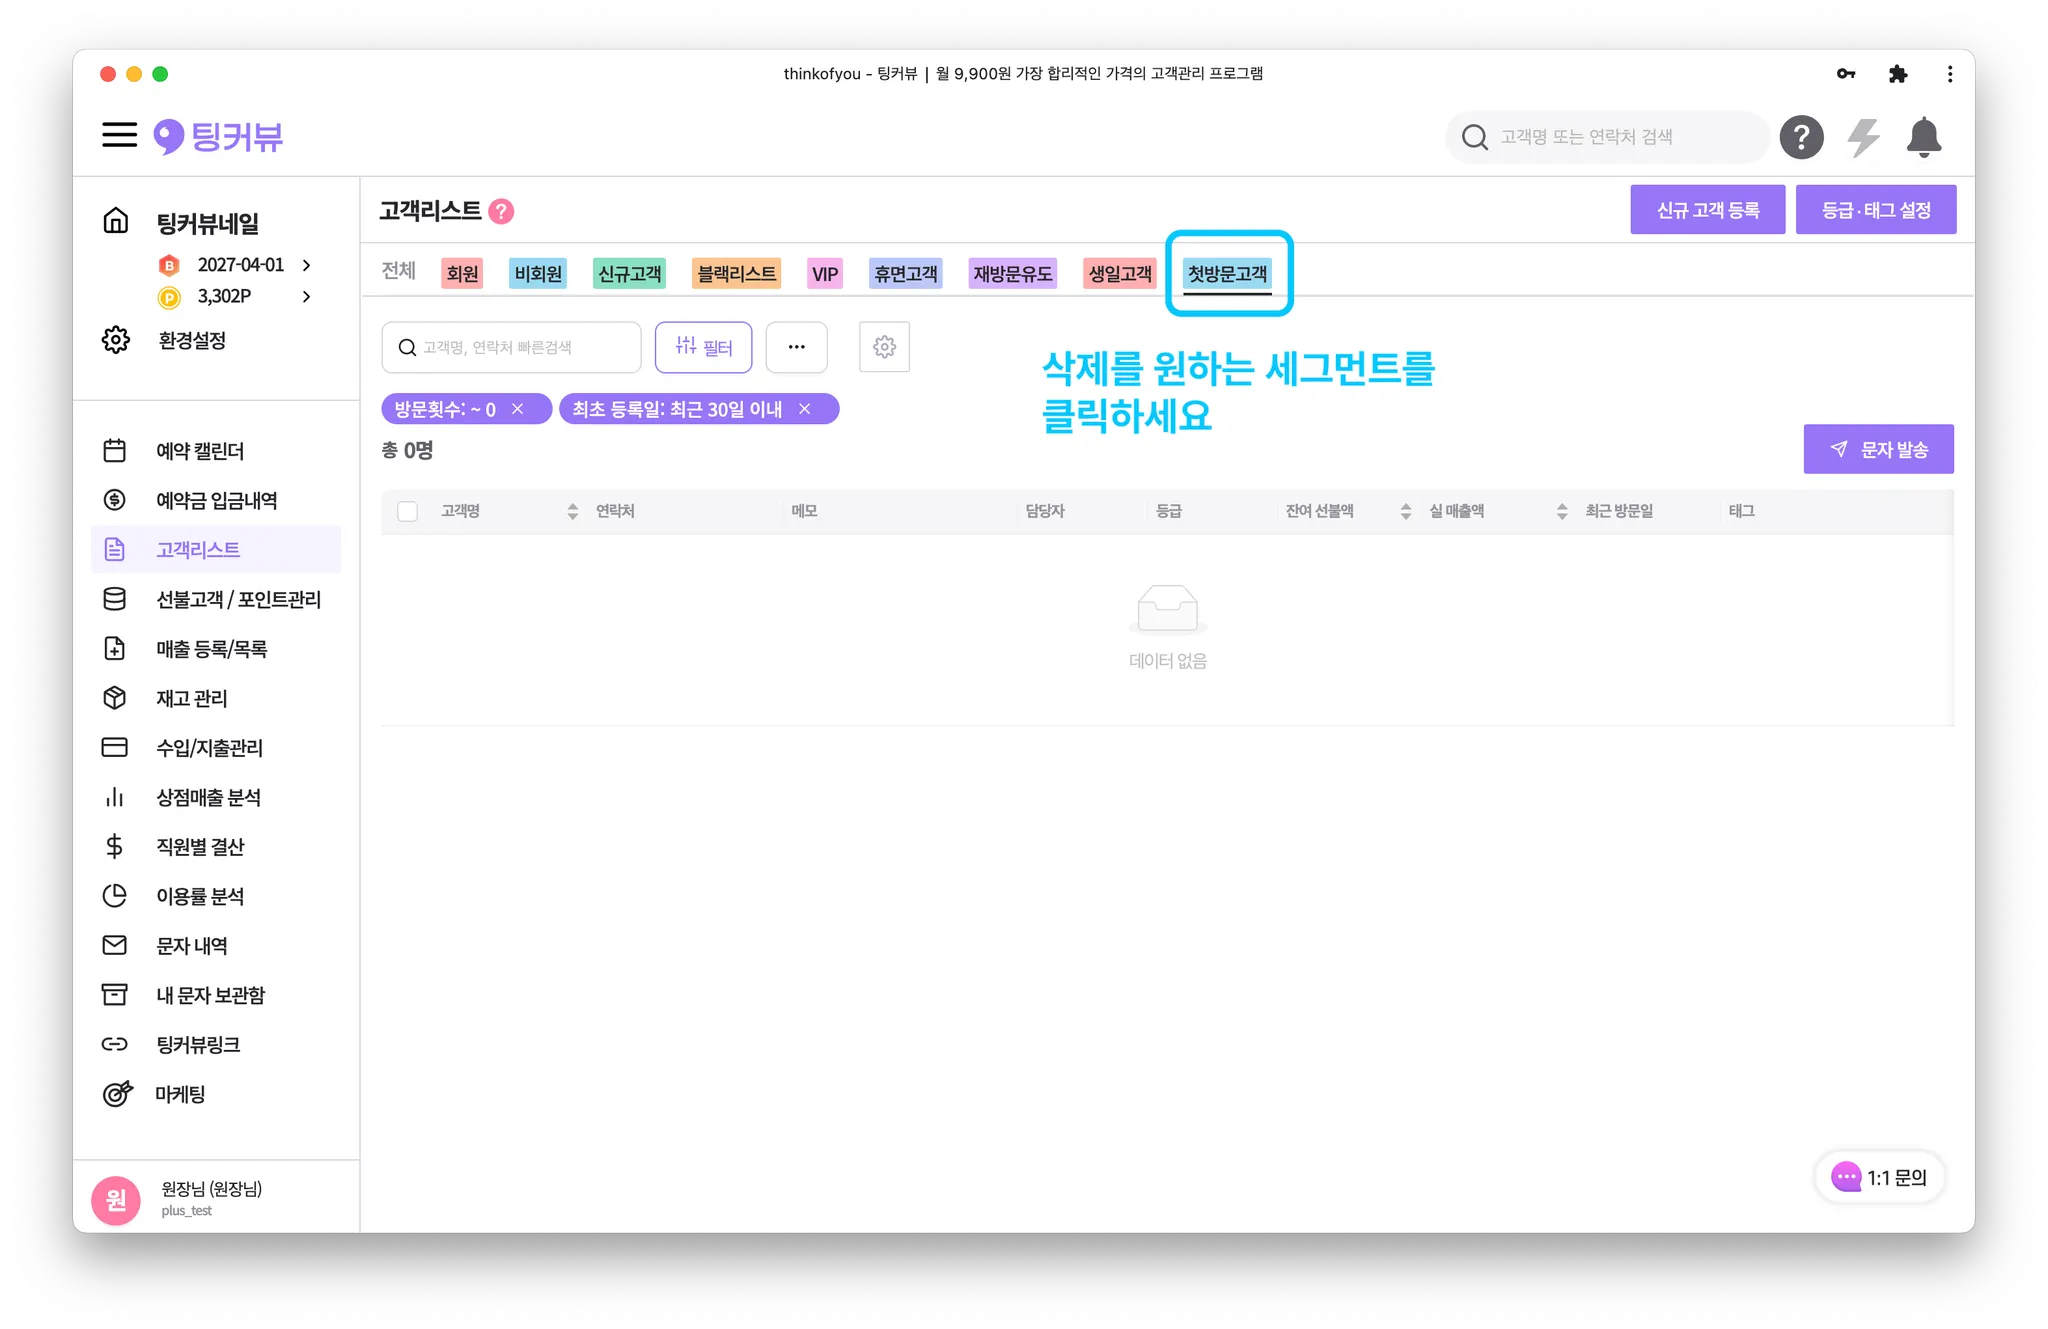Expand the 2027-04-01 subscription chevron

point(307,265)
